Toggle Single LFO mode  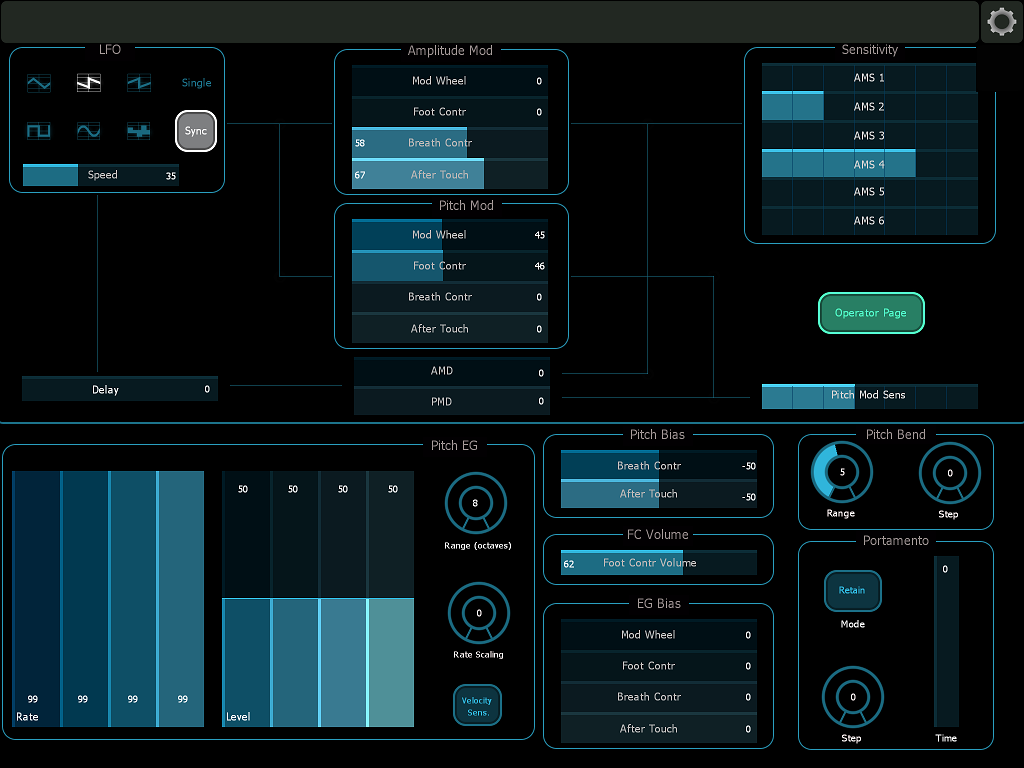pos(196,83)
